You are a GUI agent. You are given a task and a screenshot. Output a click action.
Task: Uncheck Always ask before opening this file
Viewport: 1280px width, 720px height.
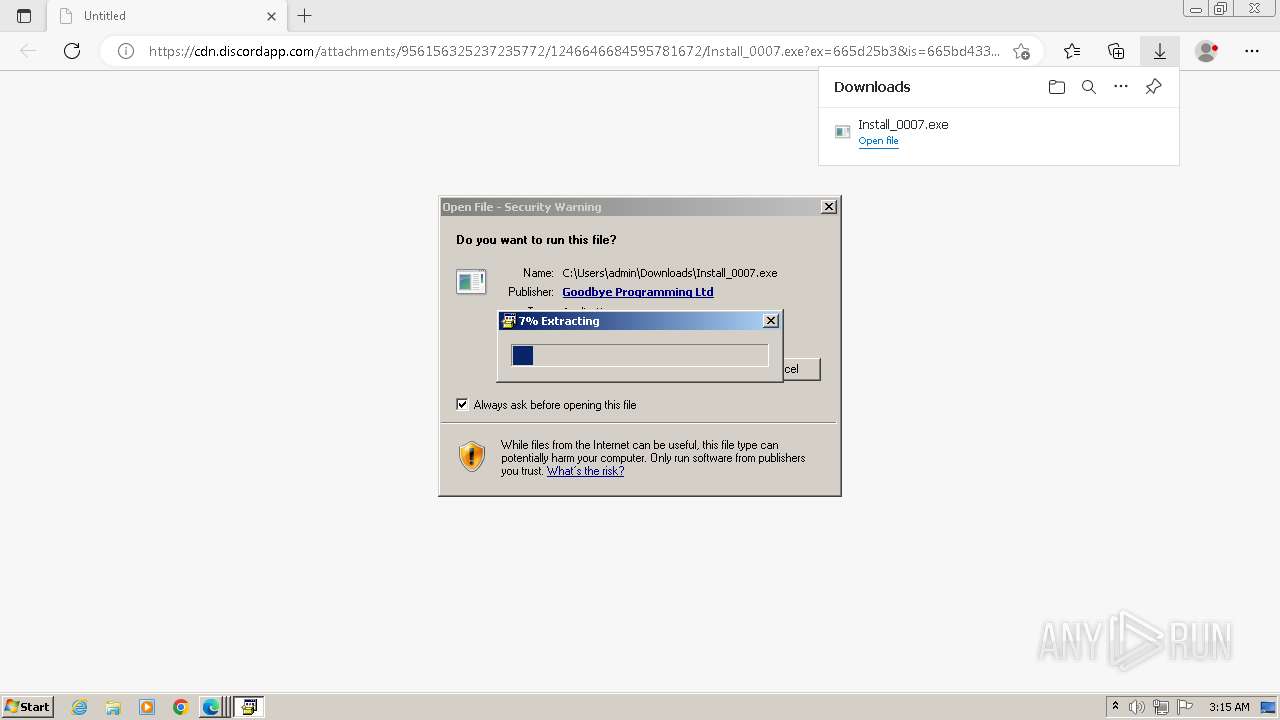tap(462, 405)
